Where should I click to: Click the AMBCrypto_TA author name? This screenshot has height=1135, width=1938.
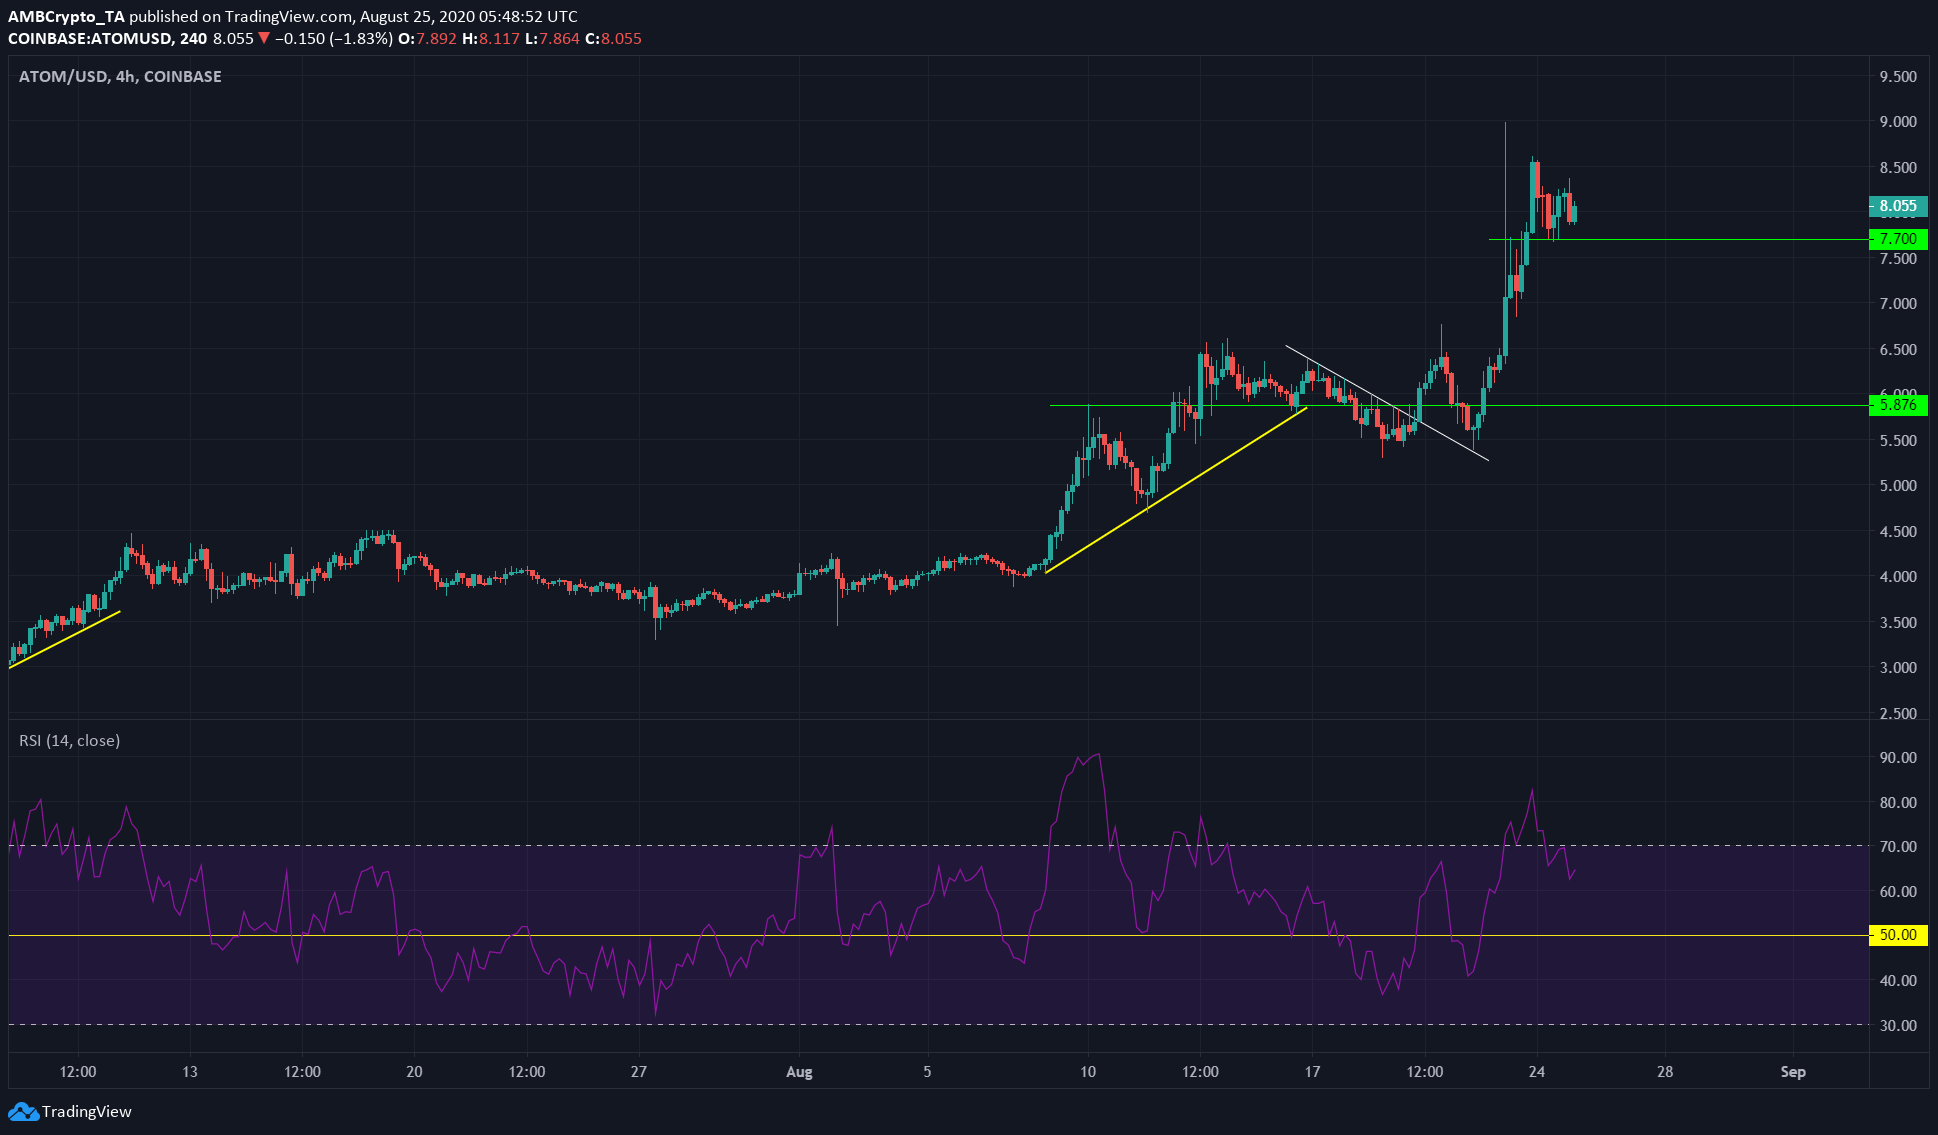point(66,16)
